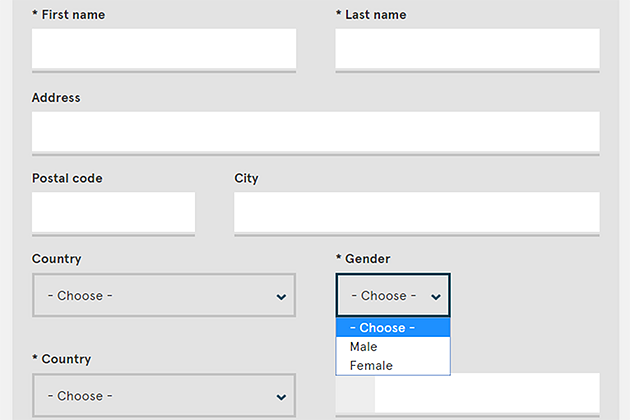Click into the Address input box

(x=316, y=132)
